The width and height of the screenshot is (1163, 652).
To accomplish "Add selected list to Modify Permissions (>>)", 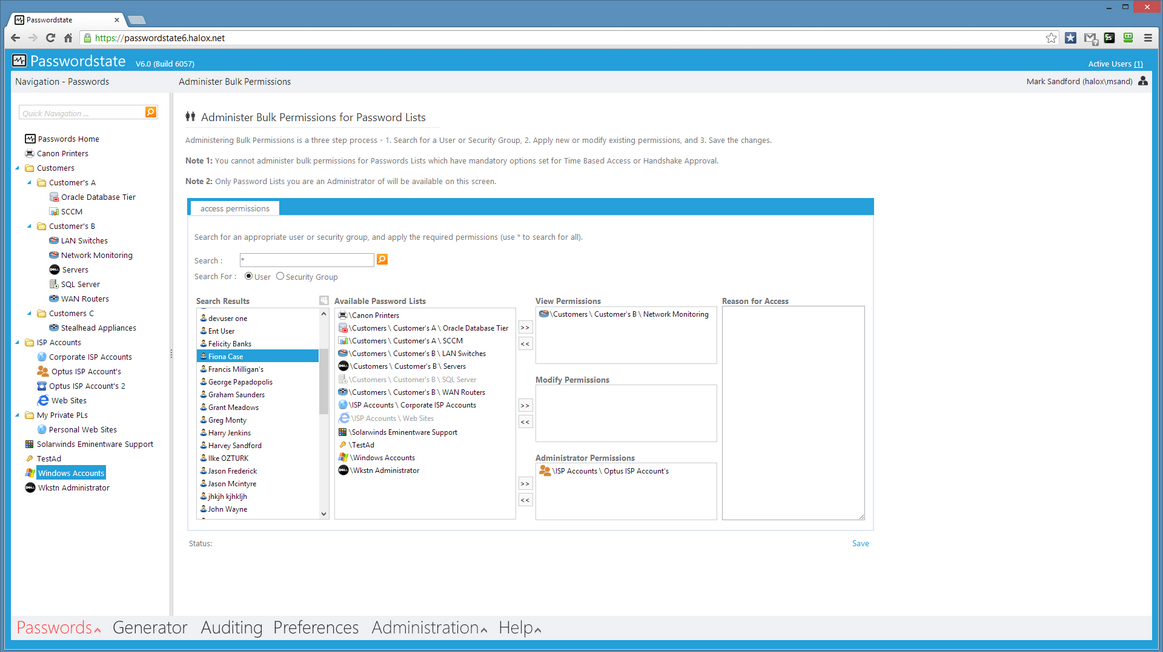I will pos(525,406).
